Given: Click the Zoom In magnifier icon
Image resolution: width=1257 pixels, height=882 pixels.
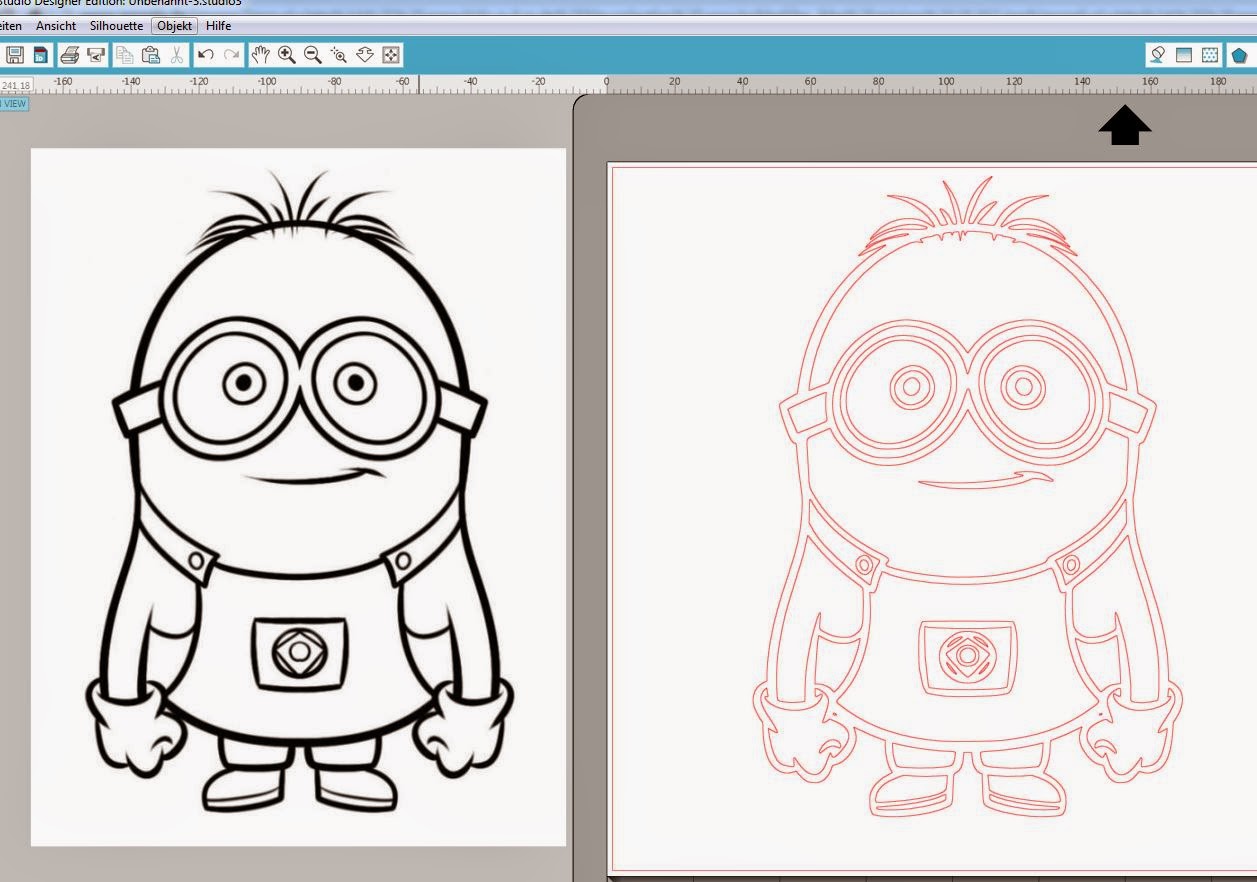Looking at the screenshot, I should click(287, 54).
